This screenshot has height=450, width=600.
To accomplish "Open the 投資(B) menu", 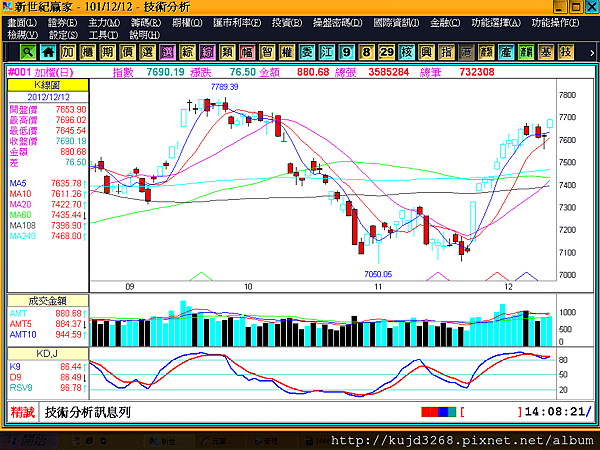I will point(287,23).
